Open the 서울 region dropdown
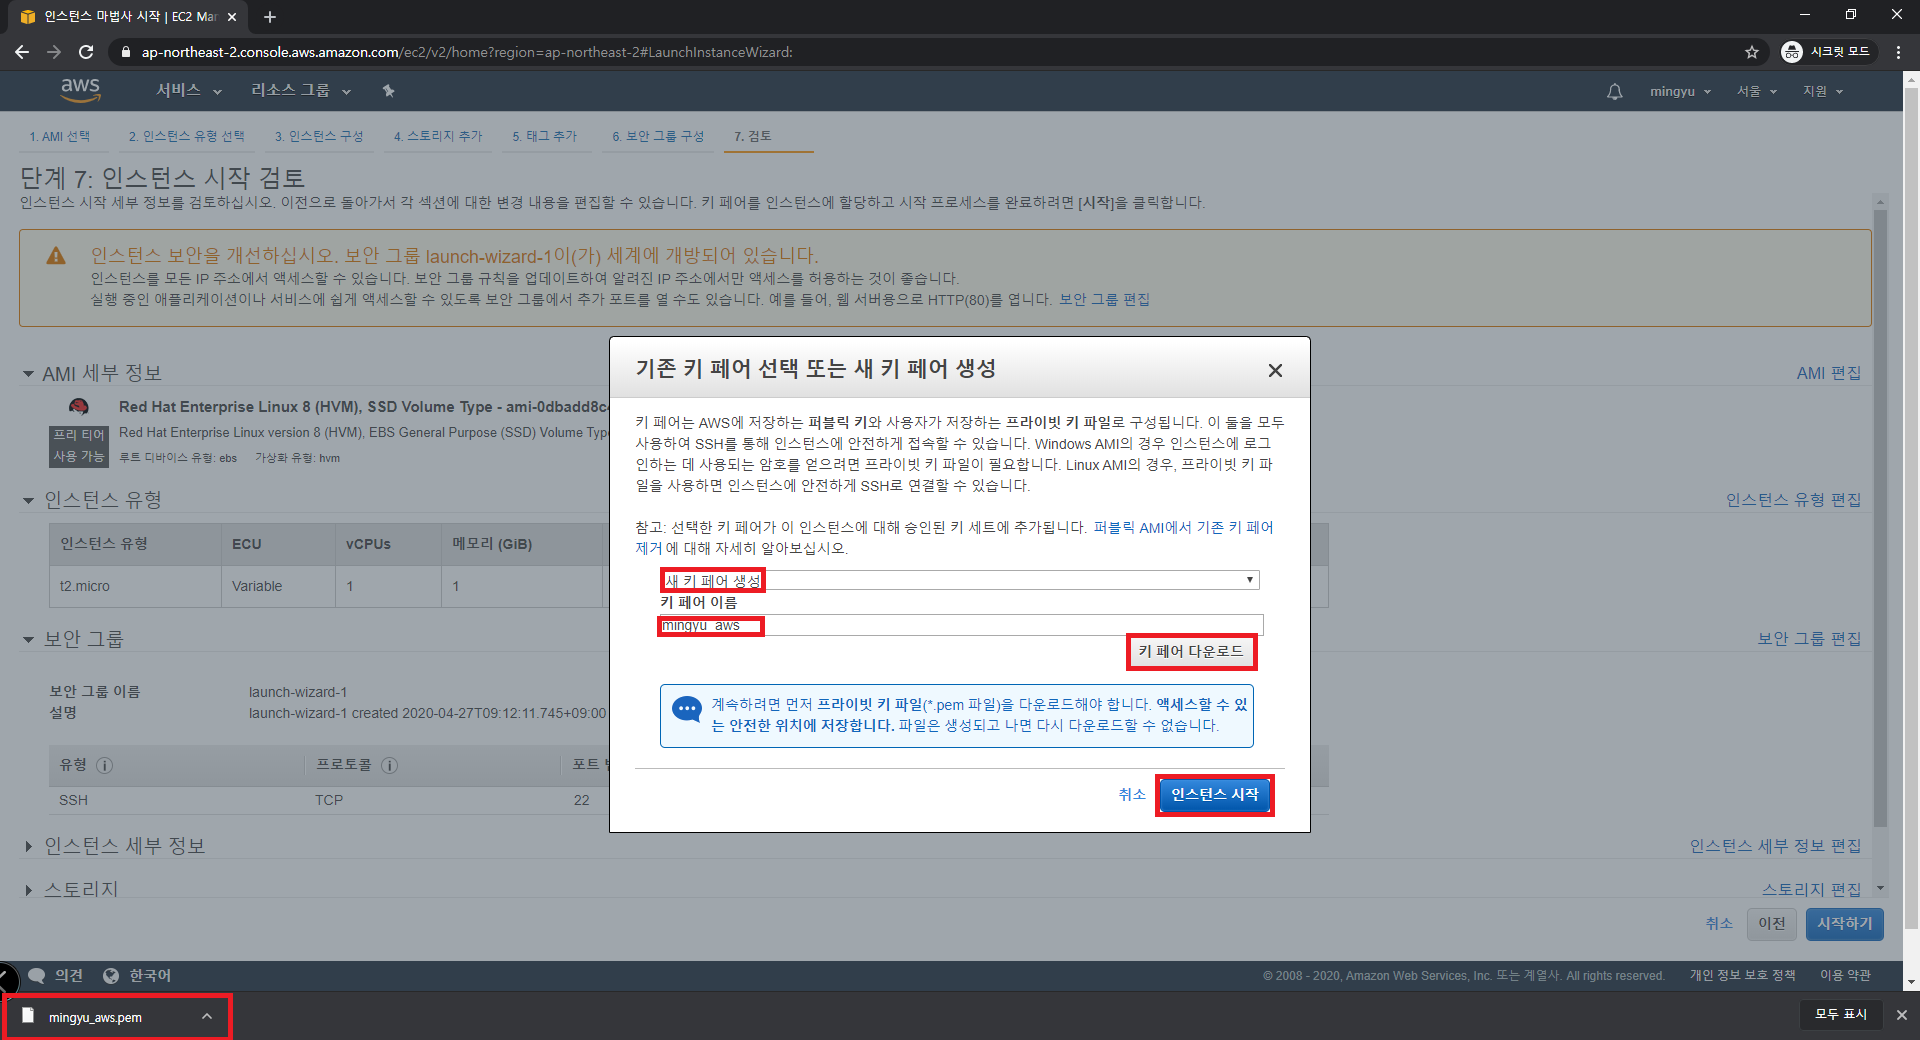Viewport: 1920px width, 1040px height. pyautogui.click(x=1756, y=91)
